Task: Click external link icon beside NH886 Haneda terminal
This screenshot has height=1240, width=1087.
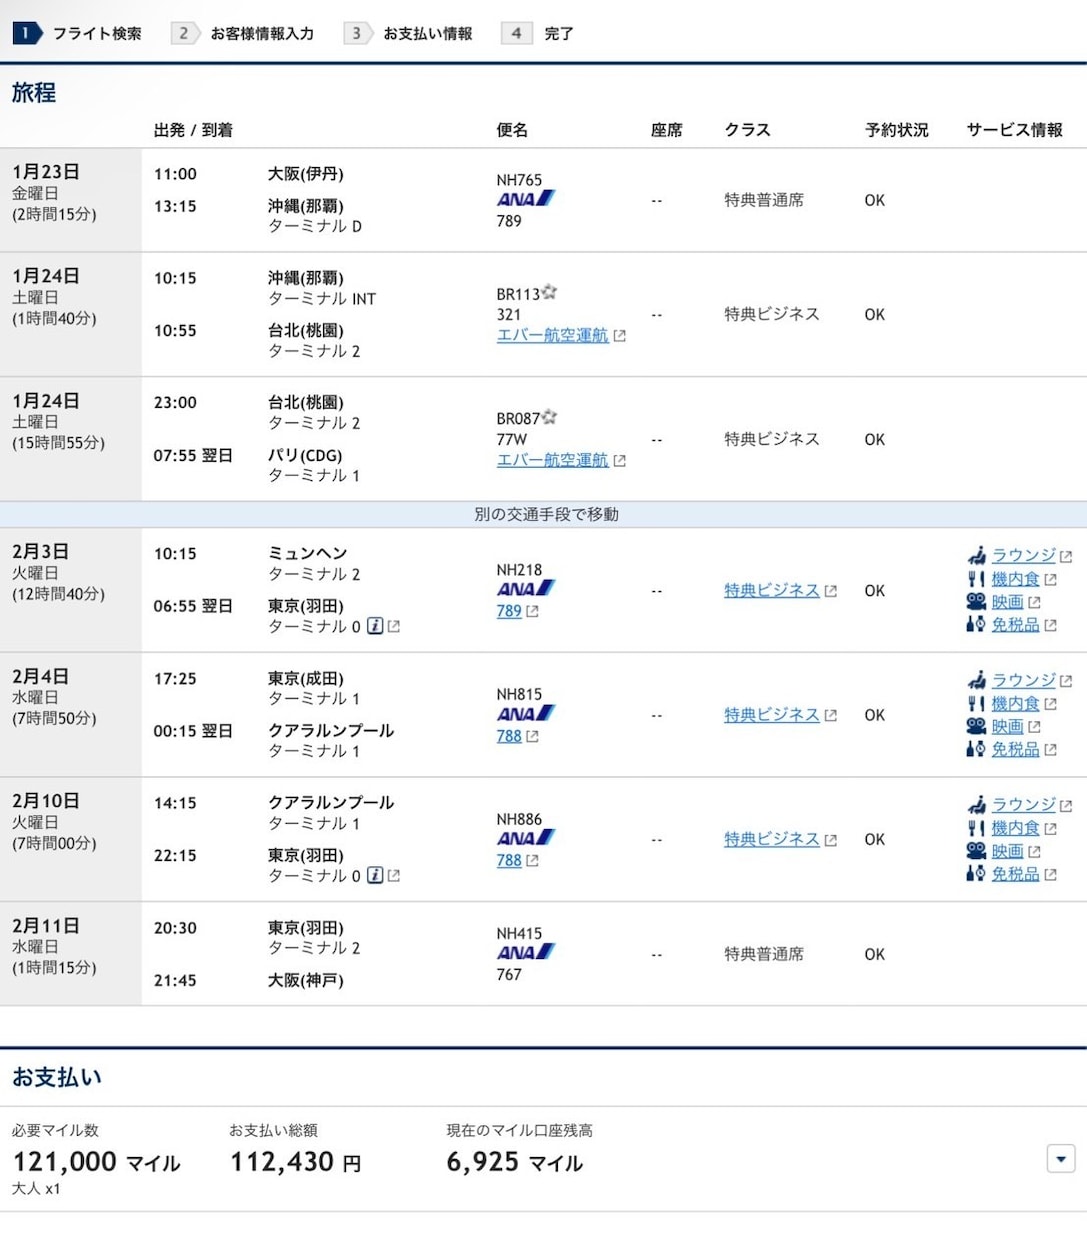Action: tap(394, 875)
